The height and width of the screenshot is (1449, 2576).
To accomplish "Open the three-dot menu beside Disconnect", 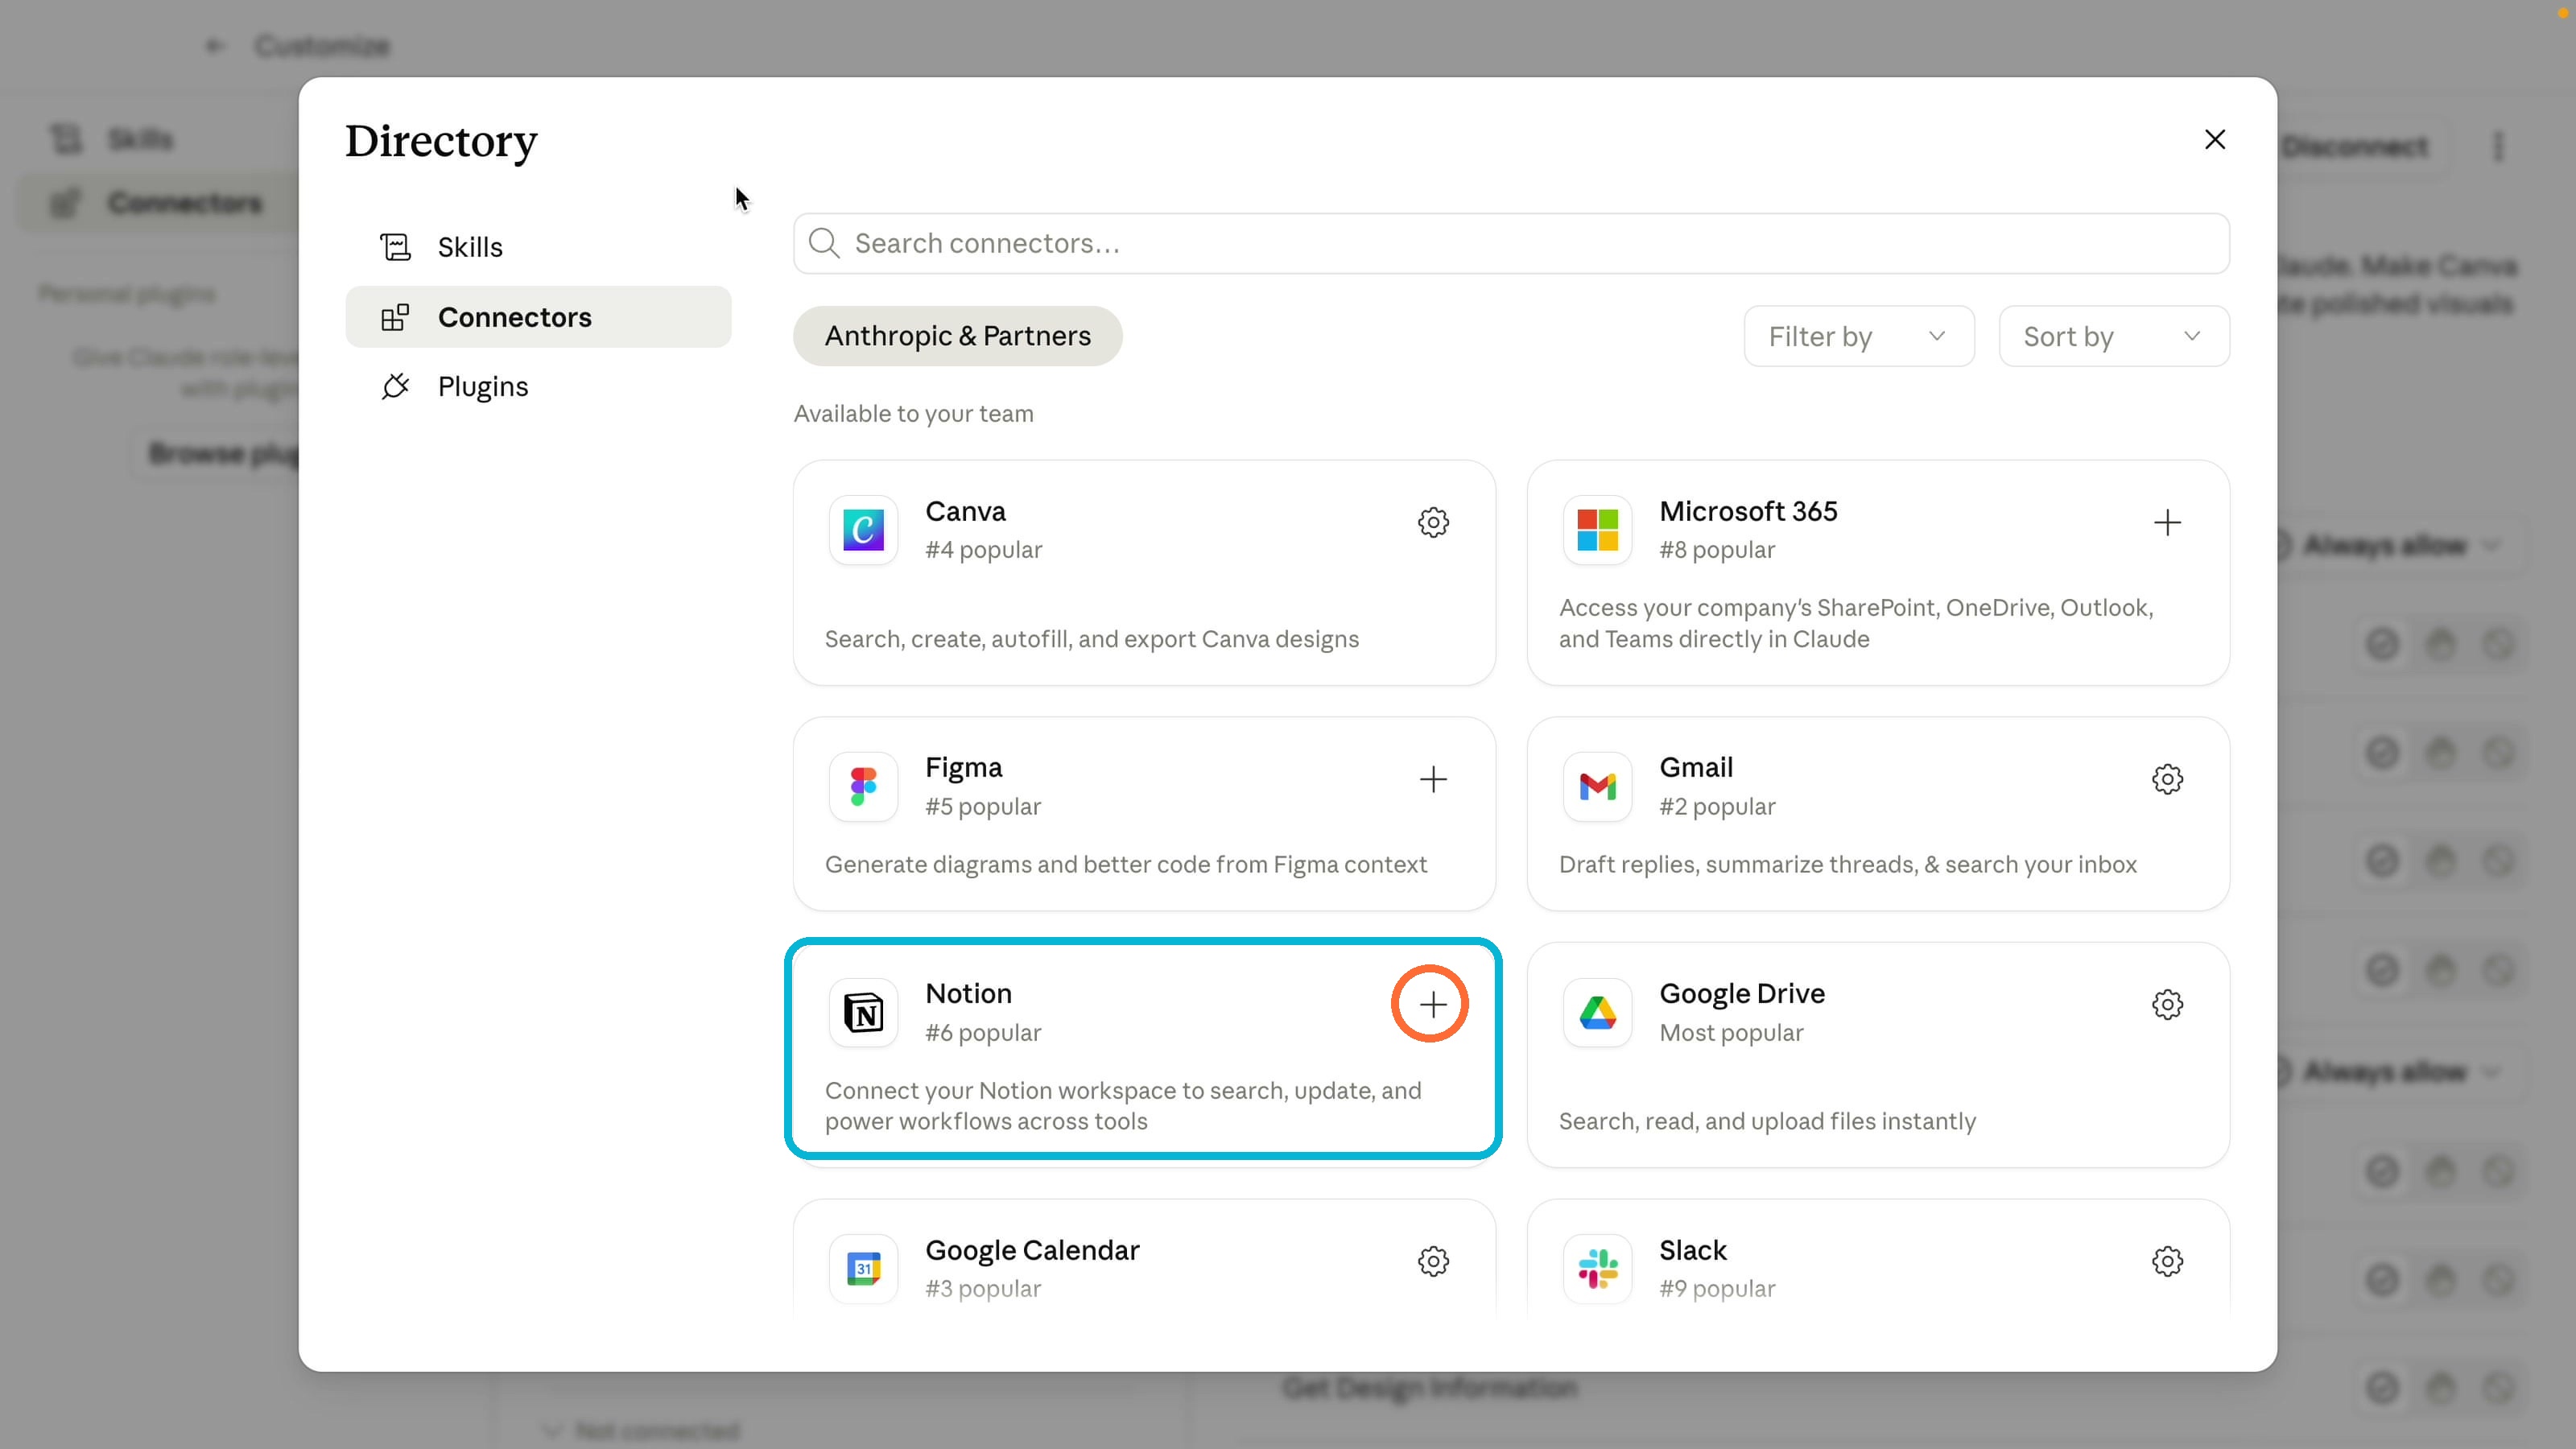I will click(x=2498, y=147).
